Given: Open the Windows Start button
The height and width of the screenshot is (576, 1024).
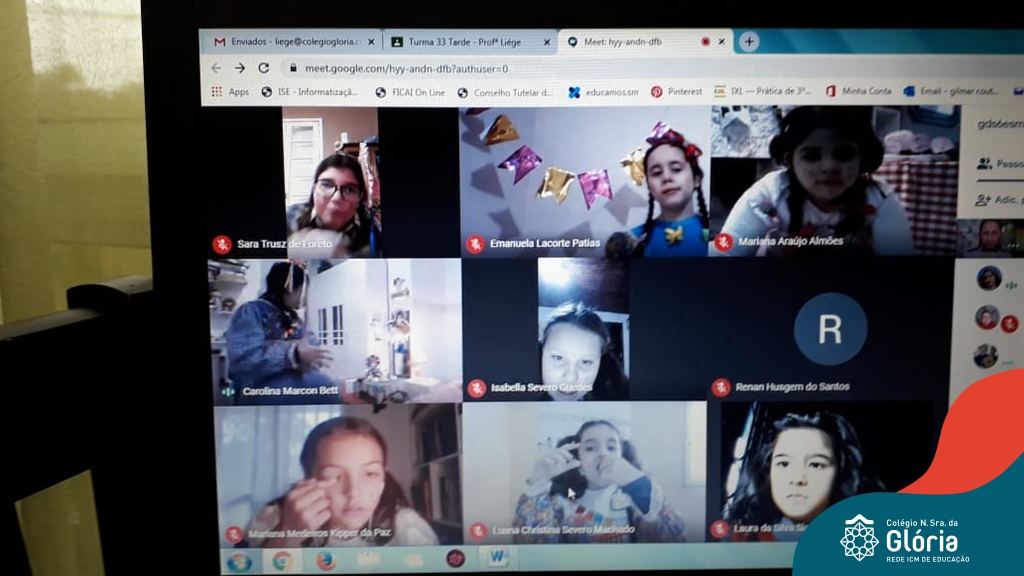Looking at the screenshot, I should coord(239,561).
